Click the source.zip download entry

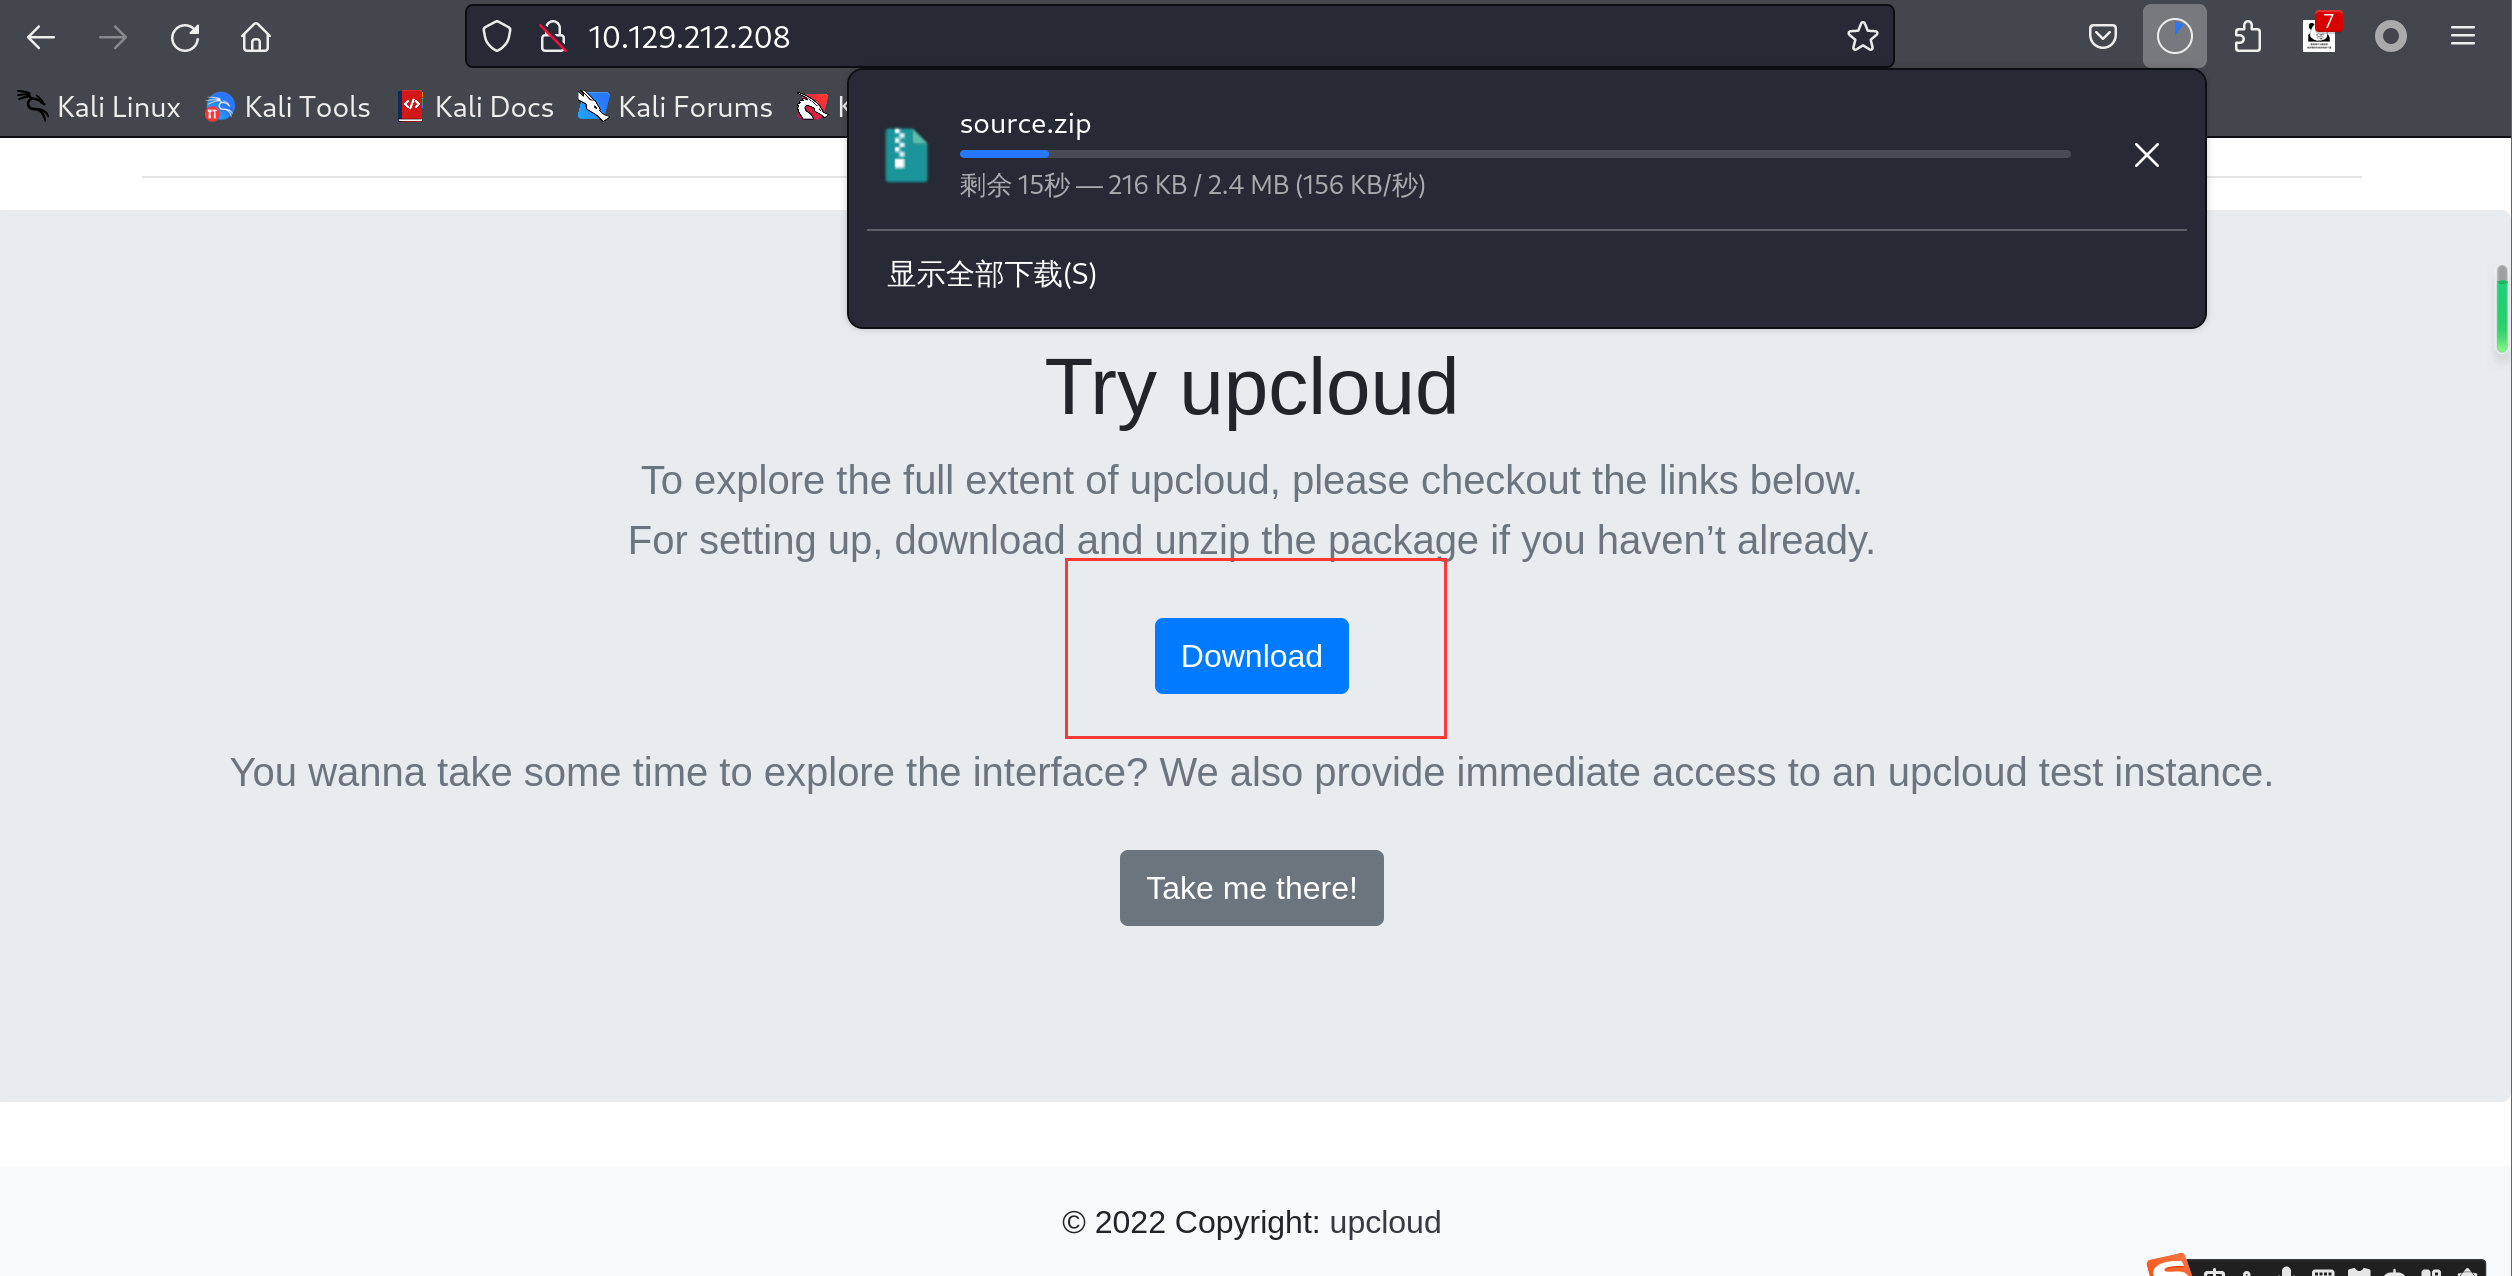pyautogui.click(x=1400, y=155)
